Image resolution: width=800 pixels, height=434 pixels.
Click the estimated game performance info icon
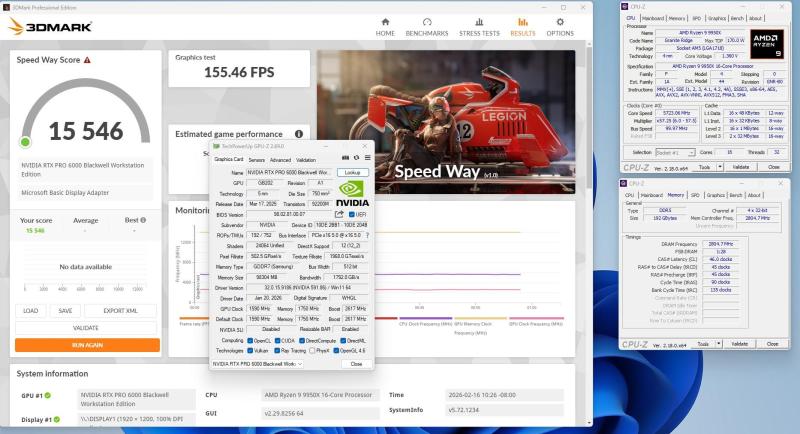(298, 133)
